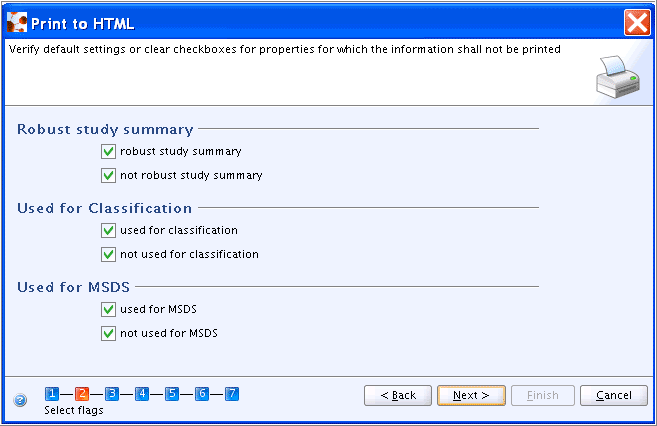Image resolution: width=657 pixels, height=426 pixels.
Task: Go to wizard step 3 icon
Action: [112, 394]
